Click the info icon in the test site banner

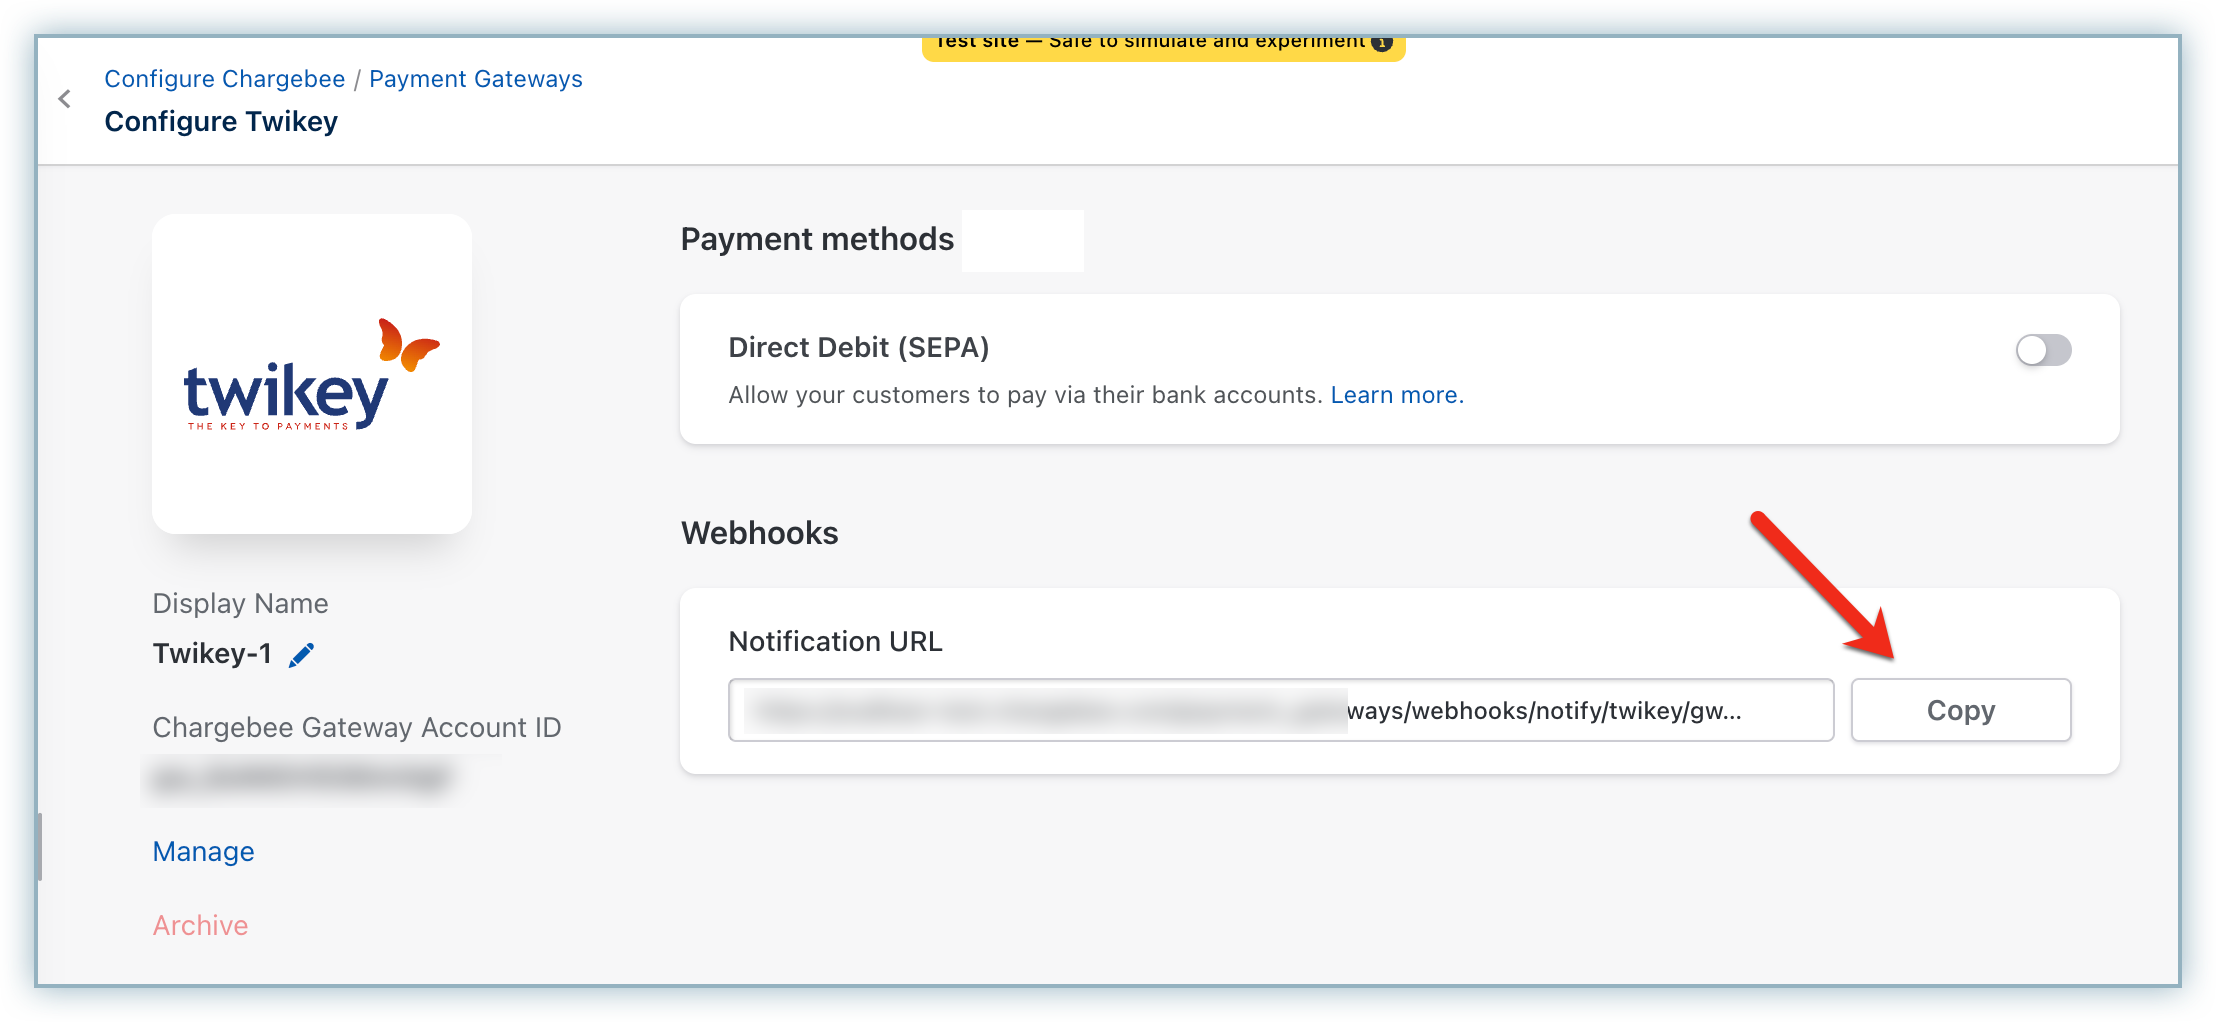1382,43
